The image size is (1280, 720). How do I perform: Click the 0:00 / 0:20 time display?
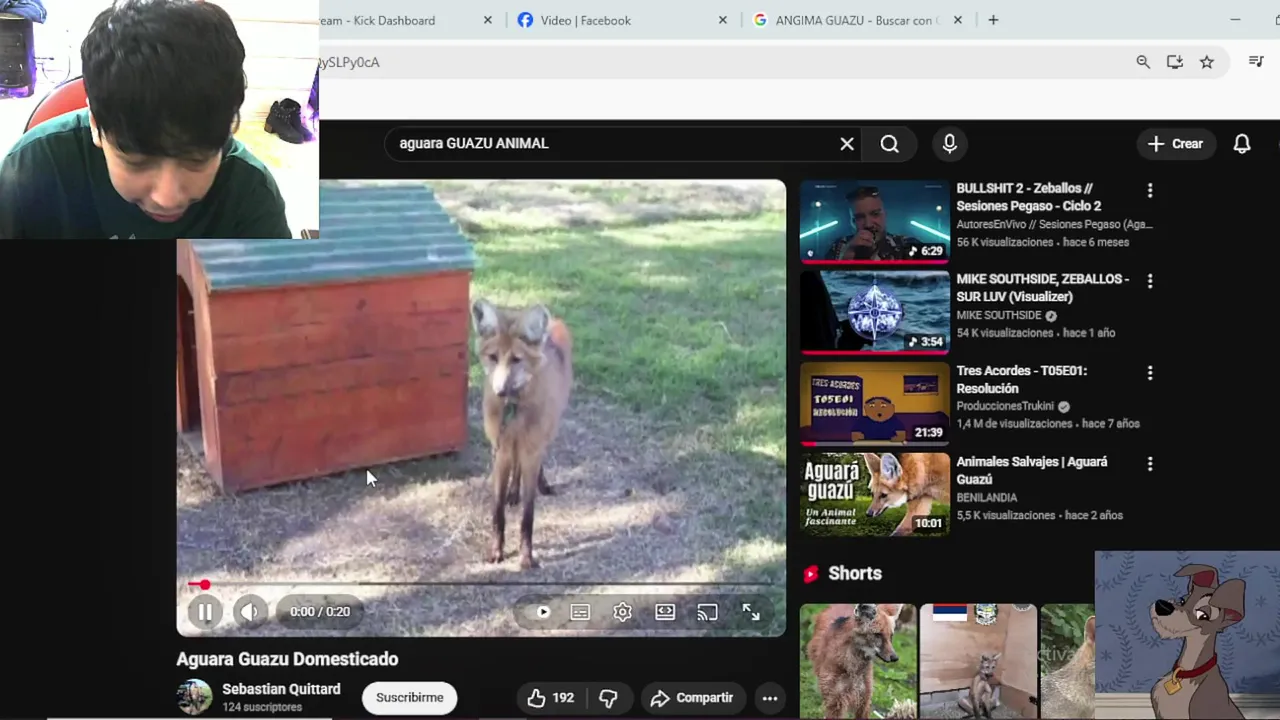coord(320,612)
